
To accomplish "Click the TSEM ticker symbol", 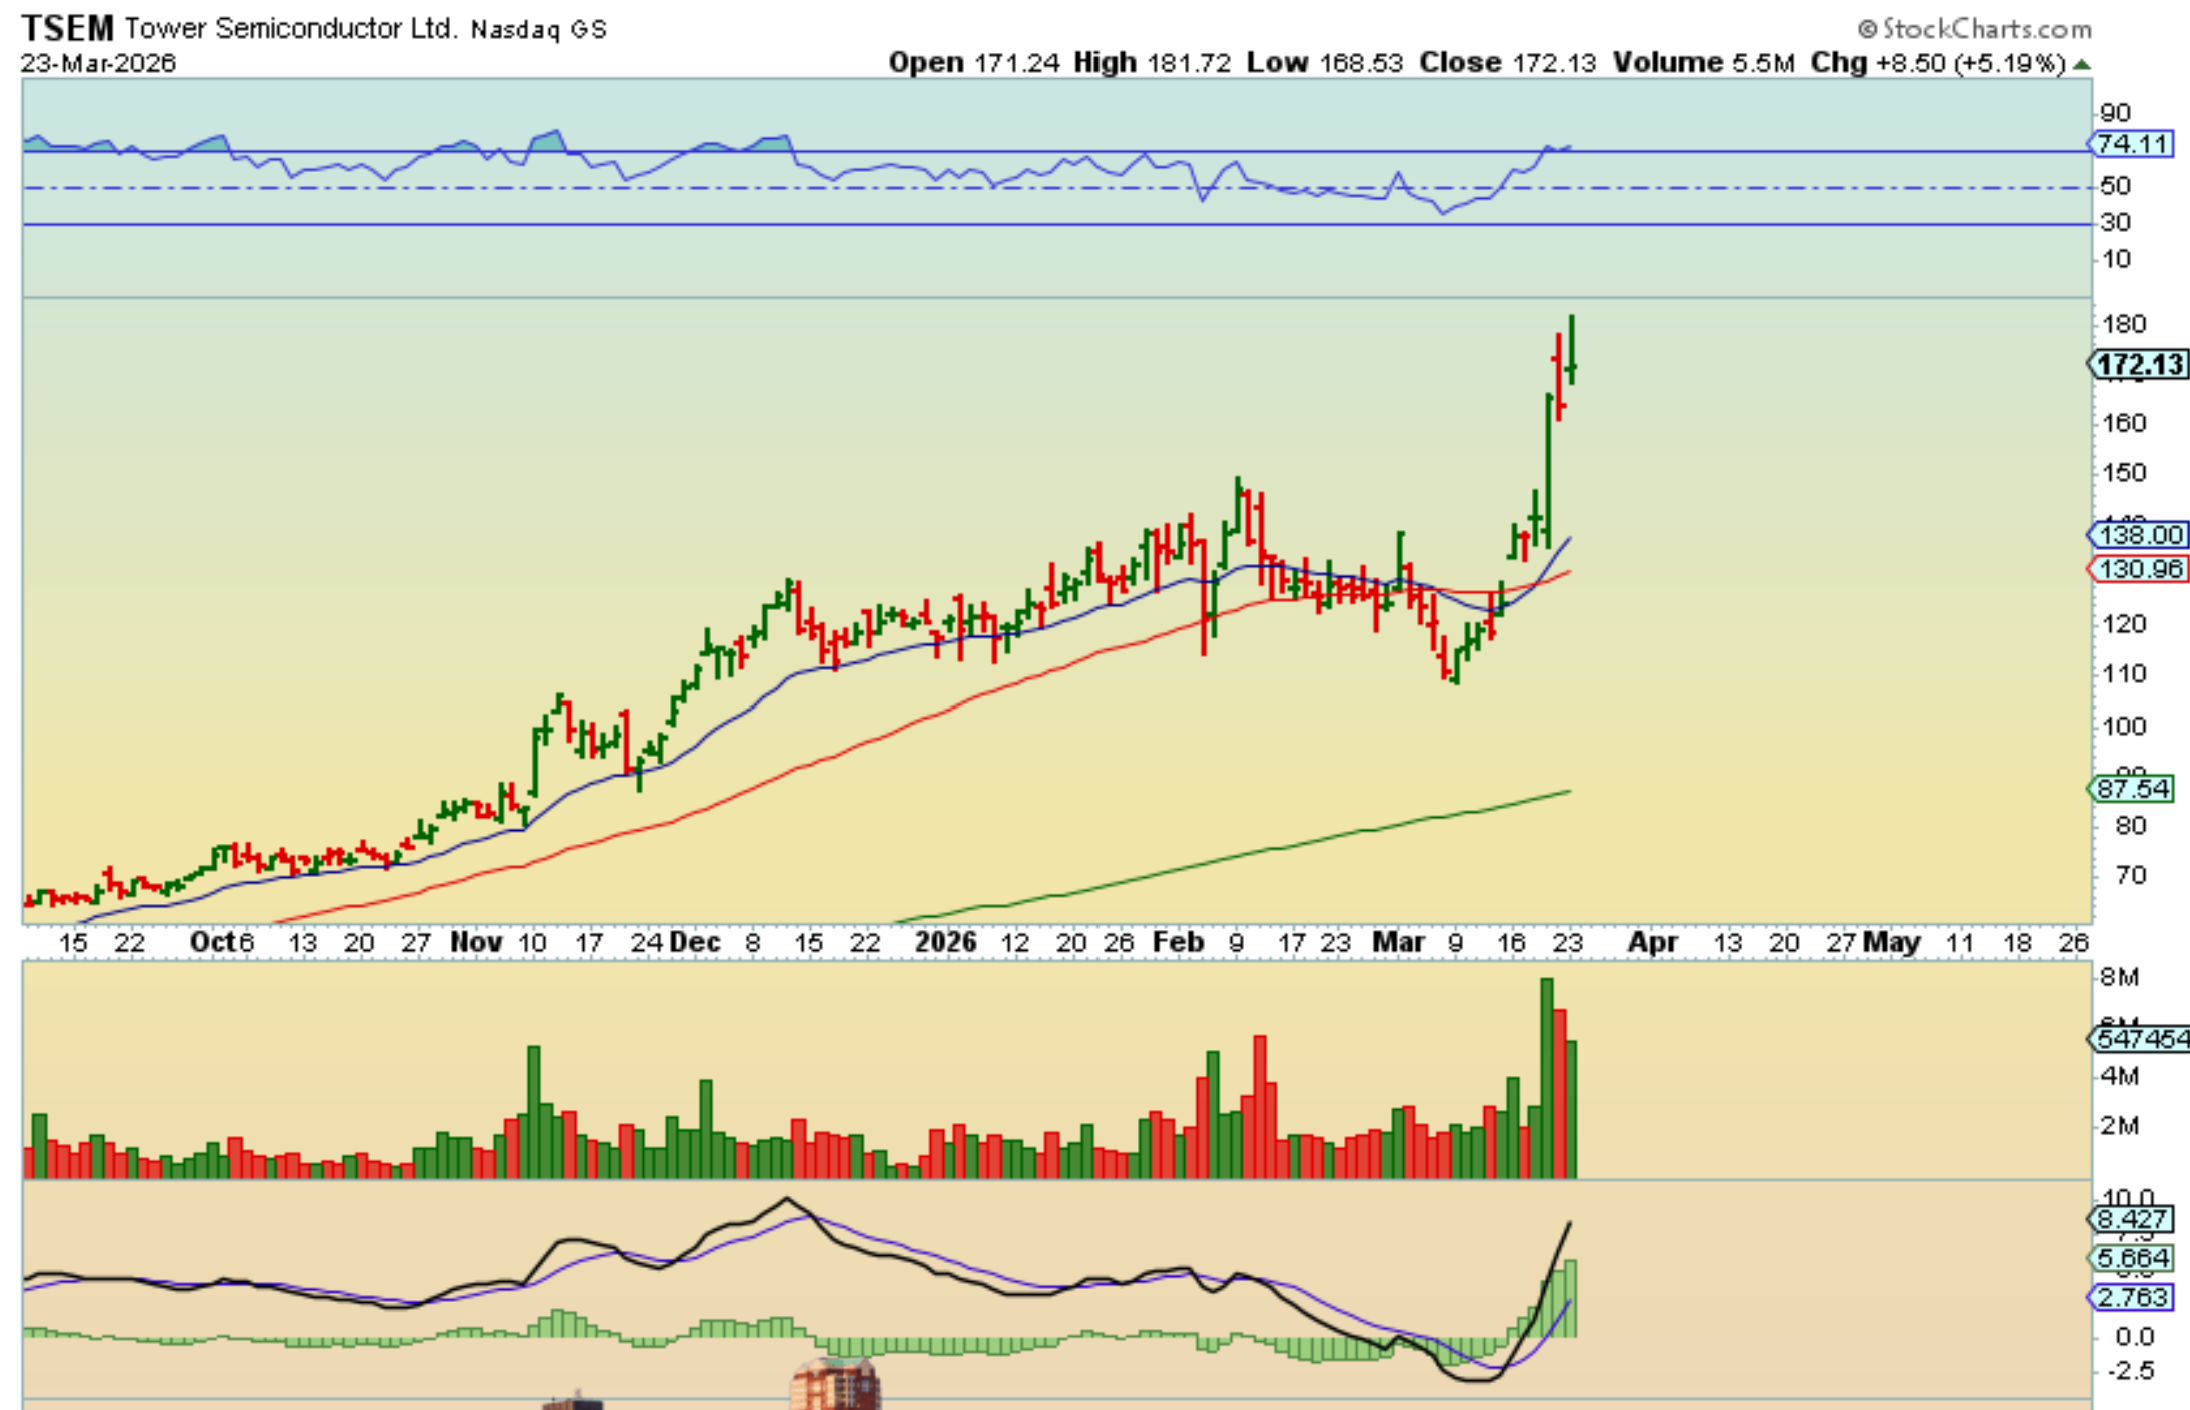I will click(x=67, y=27).
